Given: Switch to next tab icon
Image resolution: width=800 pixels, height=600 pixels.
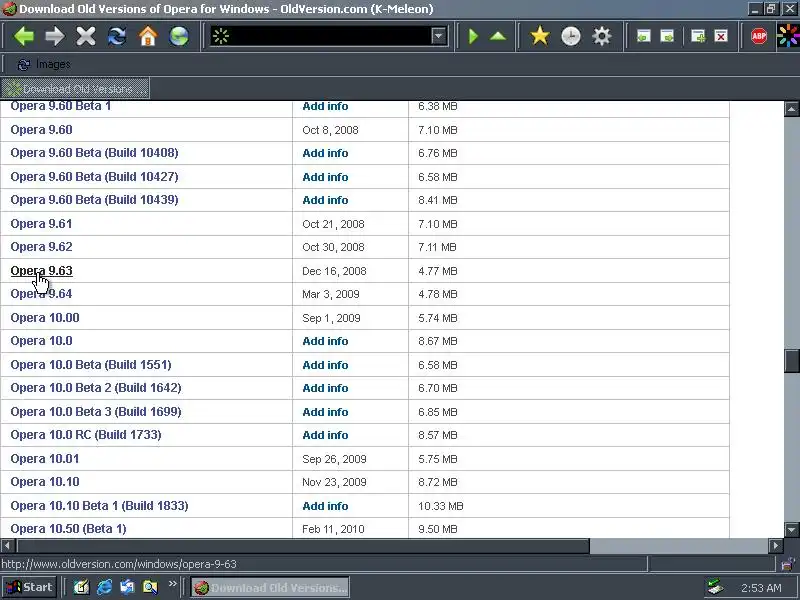Looking at the screenshot, I should click(667, 36).
